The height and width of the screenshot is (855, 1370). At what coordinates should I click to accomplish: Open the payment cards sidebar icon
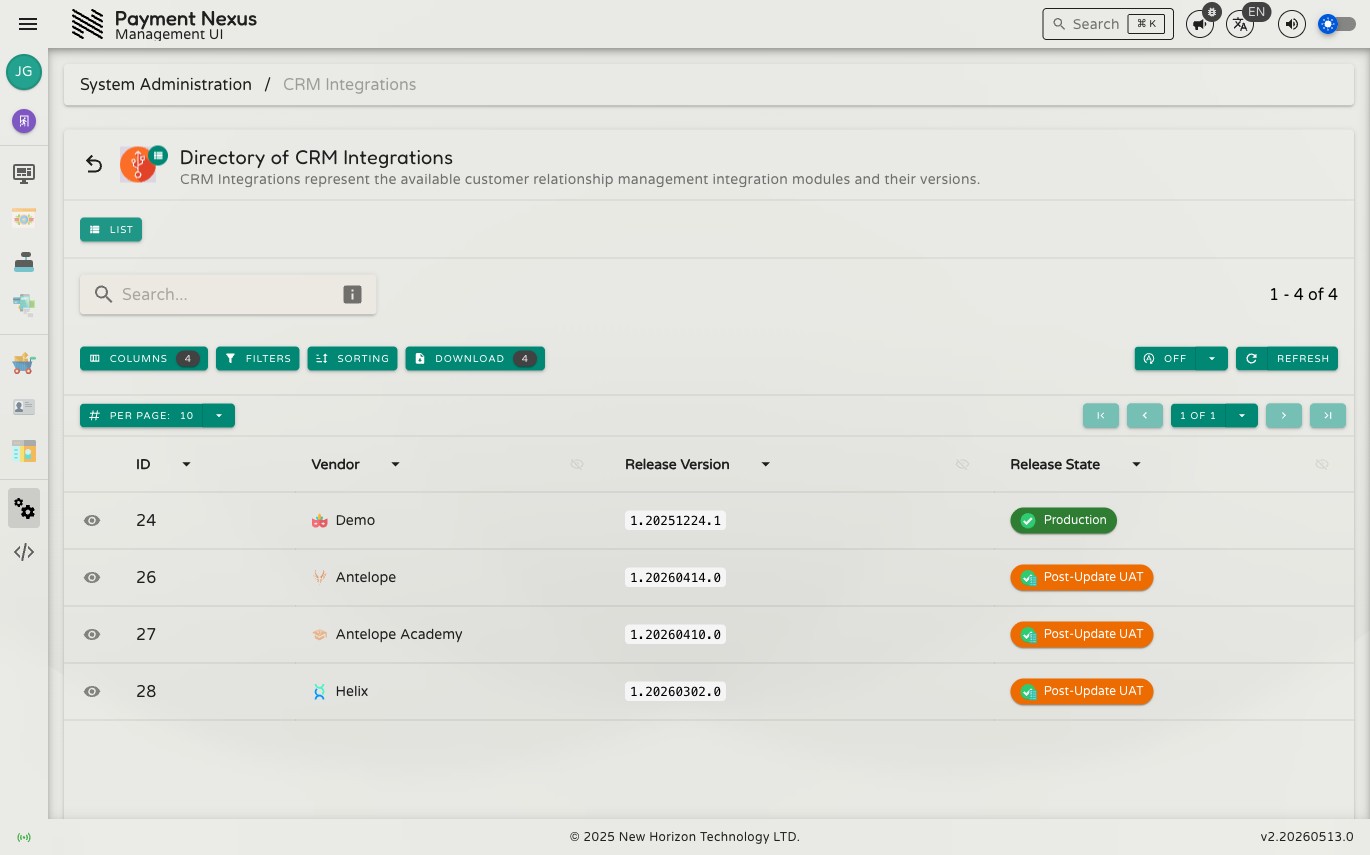(x=24, y=303)
